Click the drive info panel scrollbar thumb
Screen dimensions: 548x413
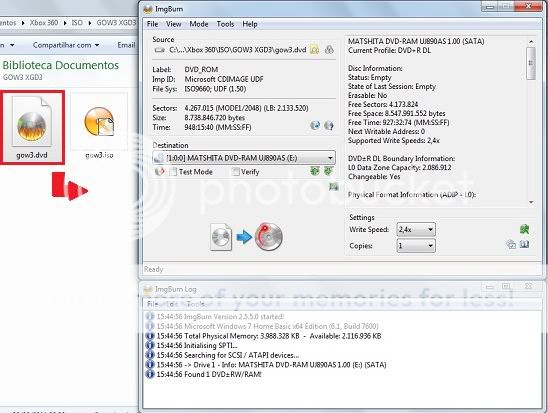531,63
